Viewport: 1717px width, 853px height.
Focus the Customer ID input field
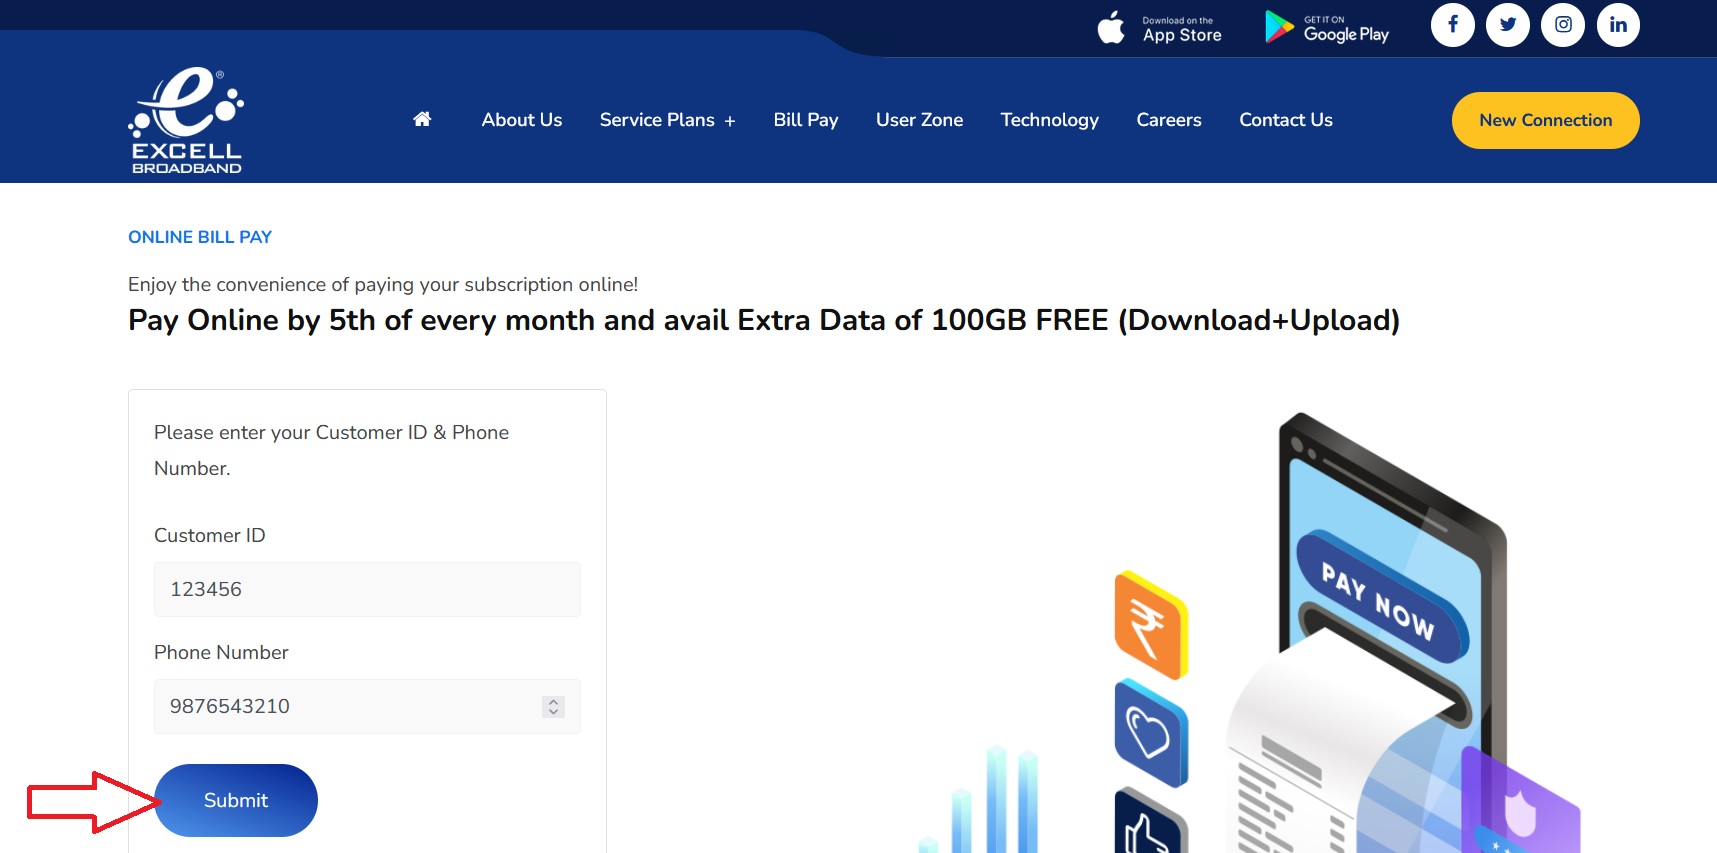(x=367, y=589)
